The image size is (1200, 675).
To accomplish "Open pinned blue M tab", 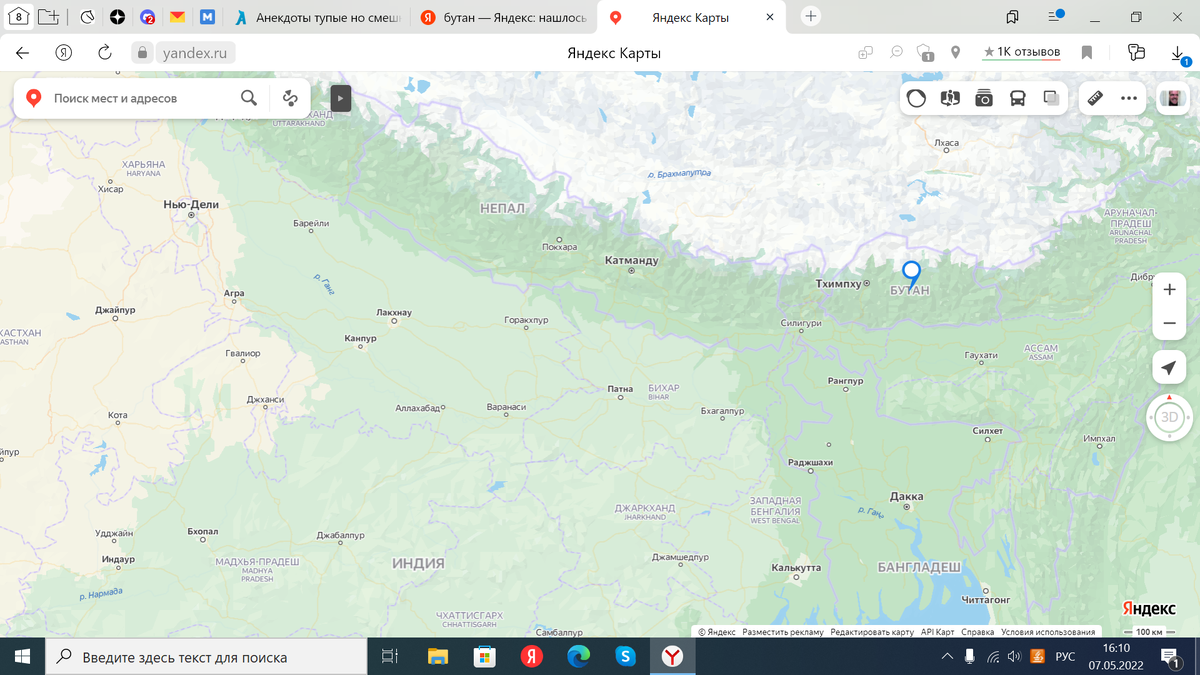I will [207, 17].
